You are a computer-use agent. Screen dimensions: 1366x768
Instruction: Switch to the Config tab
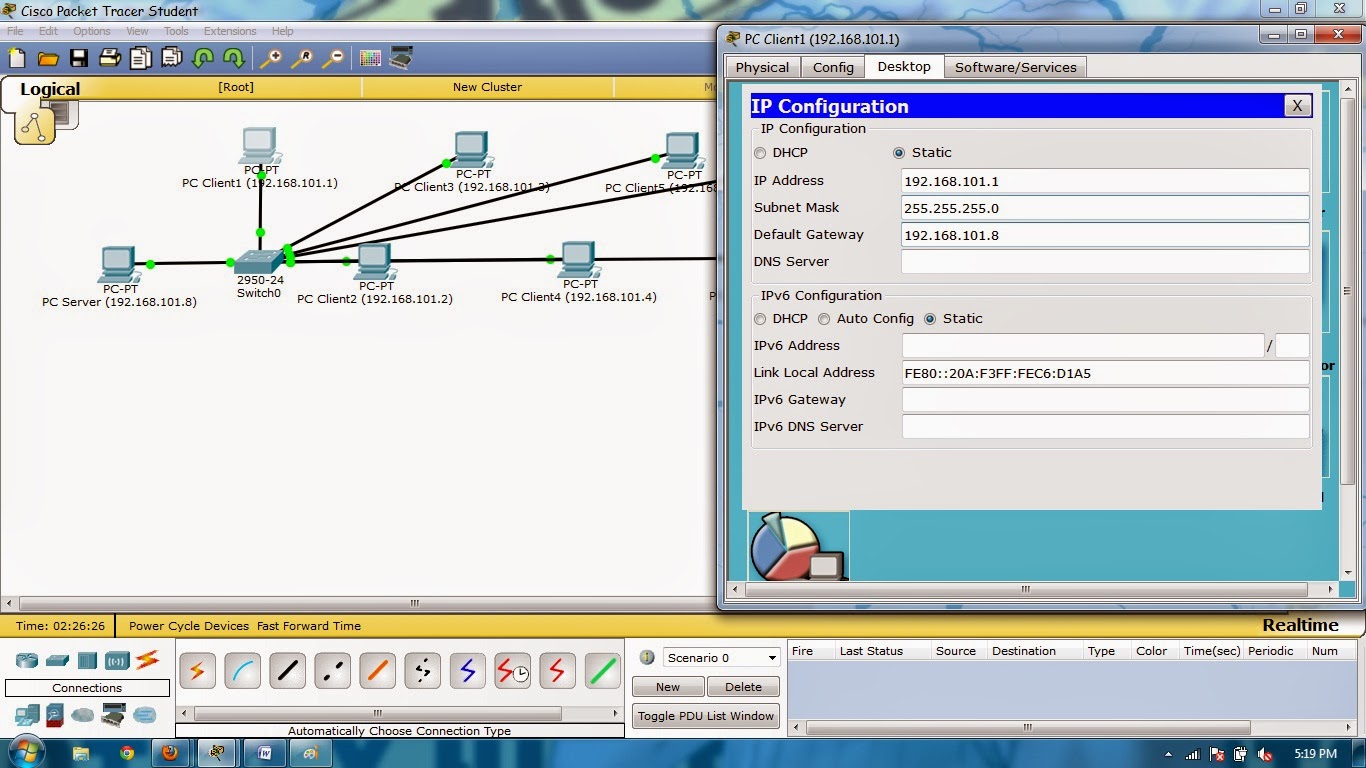(x=832, y=67)
